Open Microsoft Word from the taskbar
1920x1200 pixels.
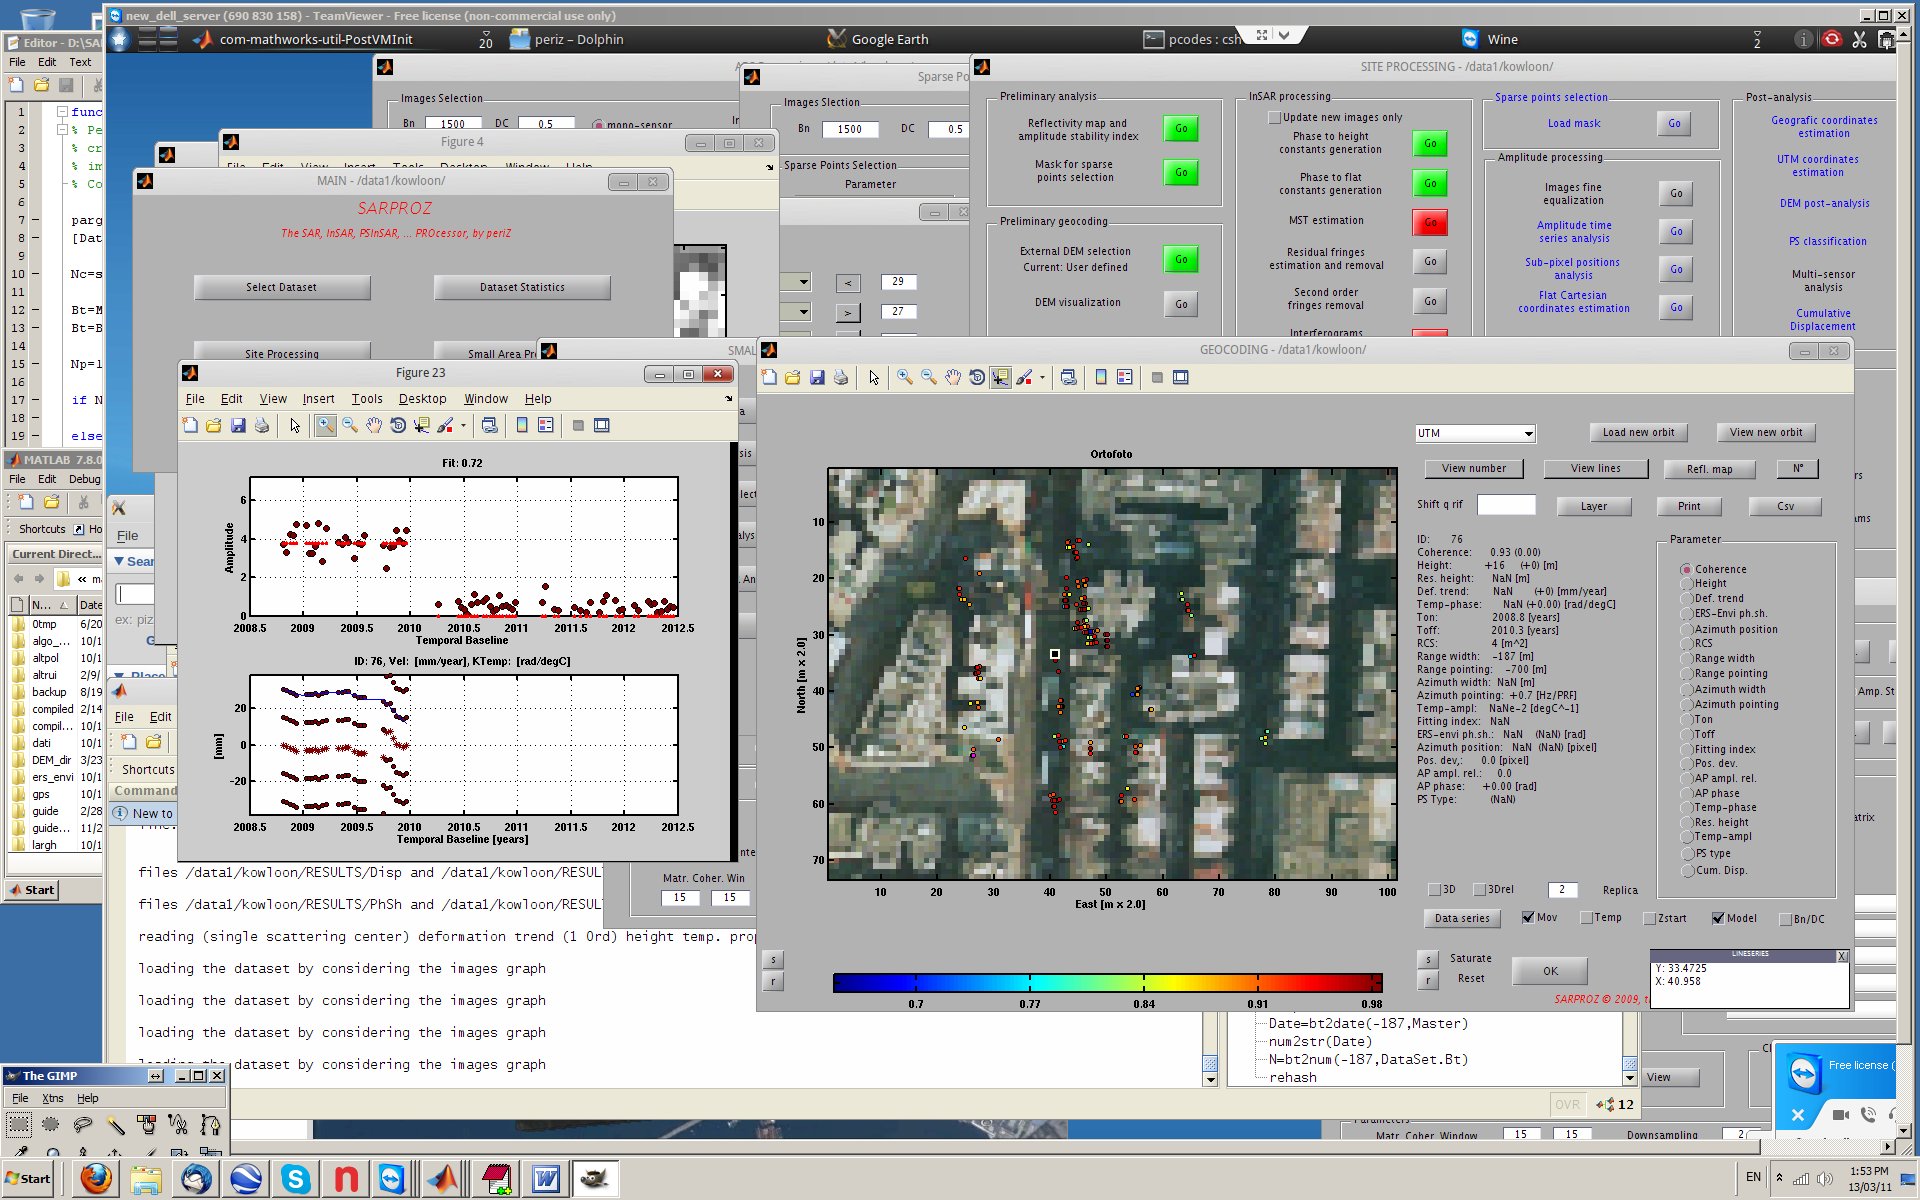click(546, 1179)
